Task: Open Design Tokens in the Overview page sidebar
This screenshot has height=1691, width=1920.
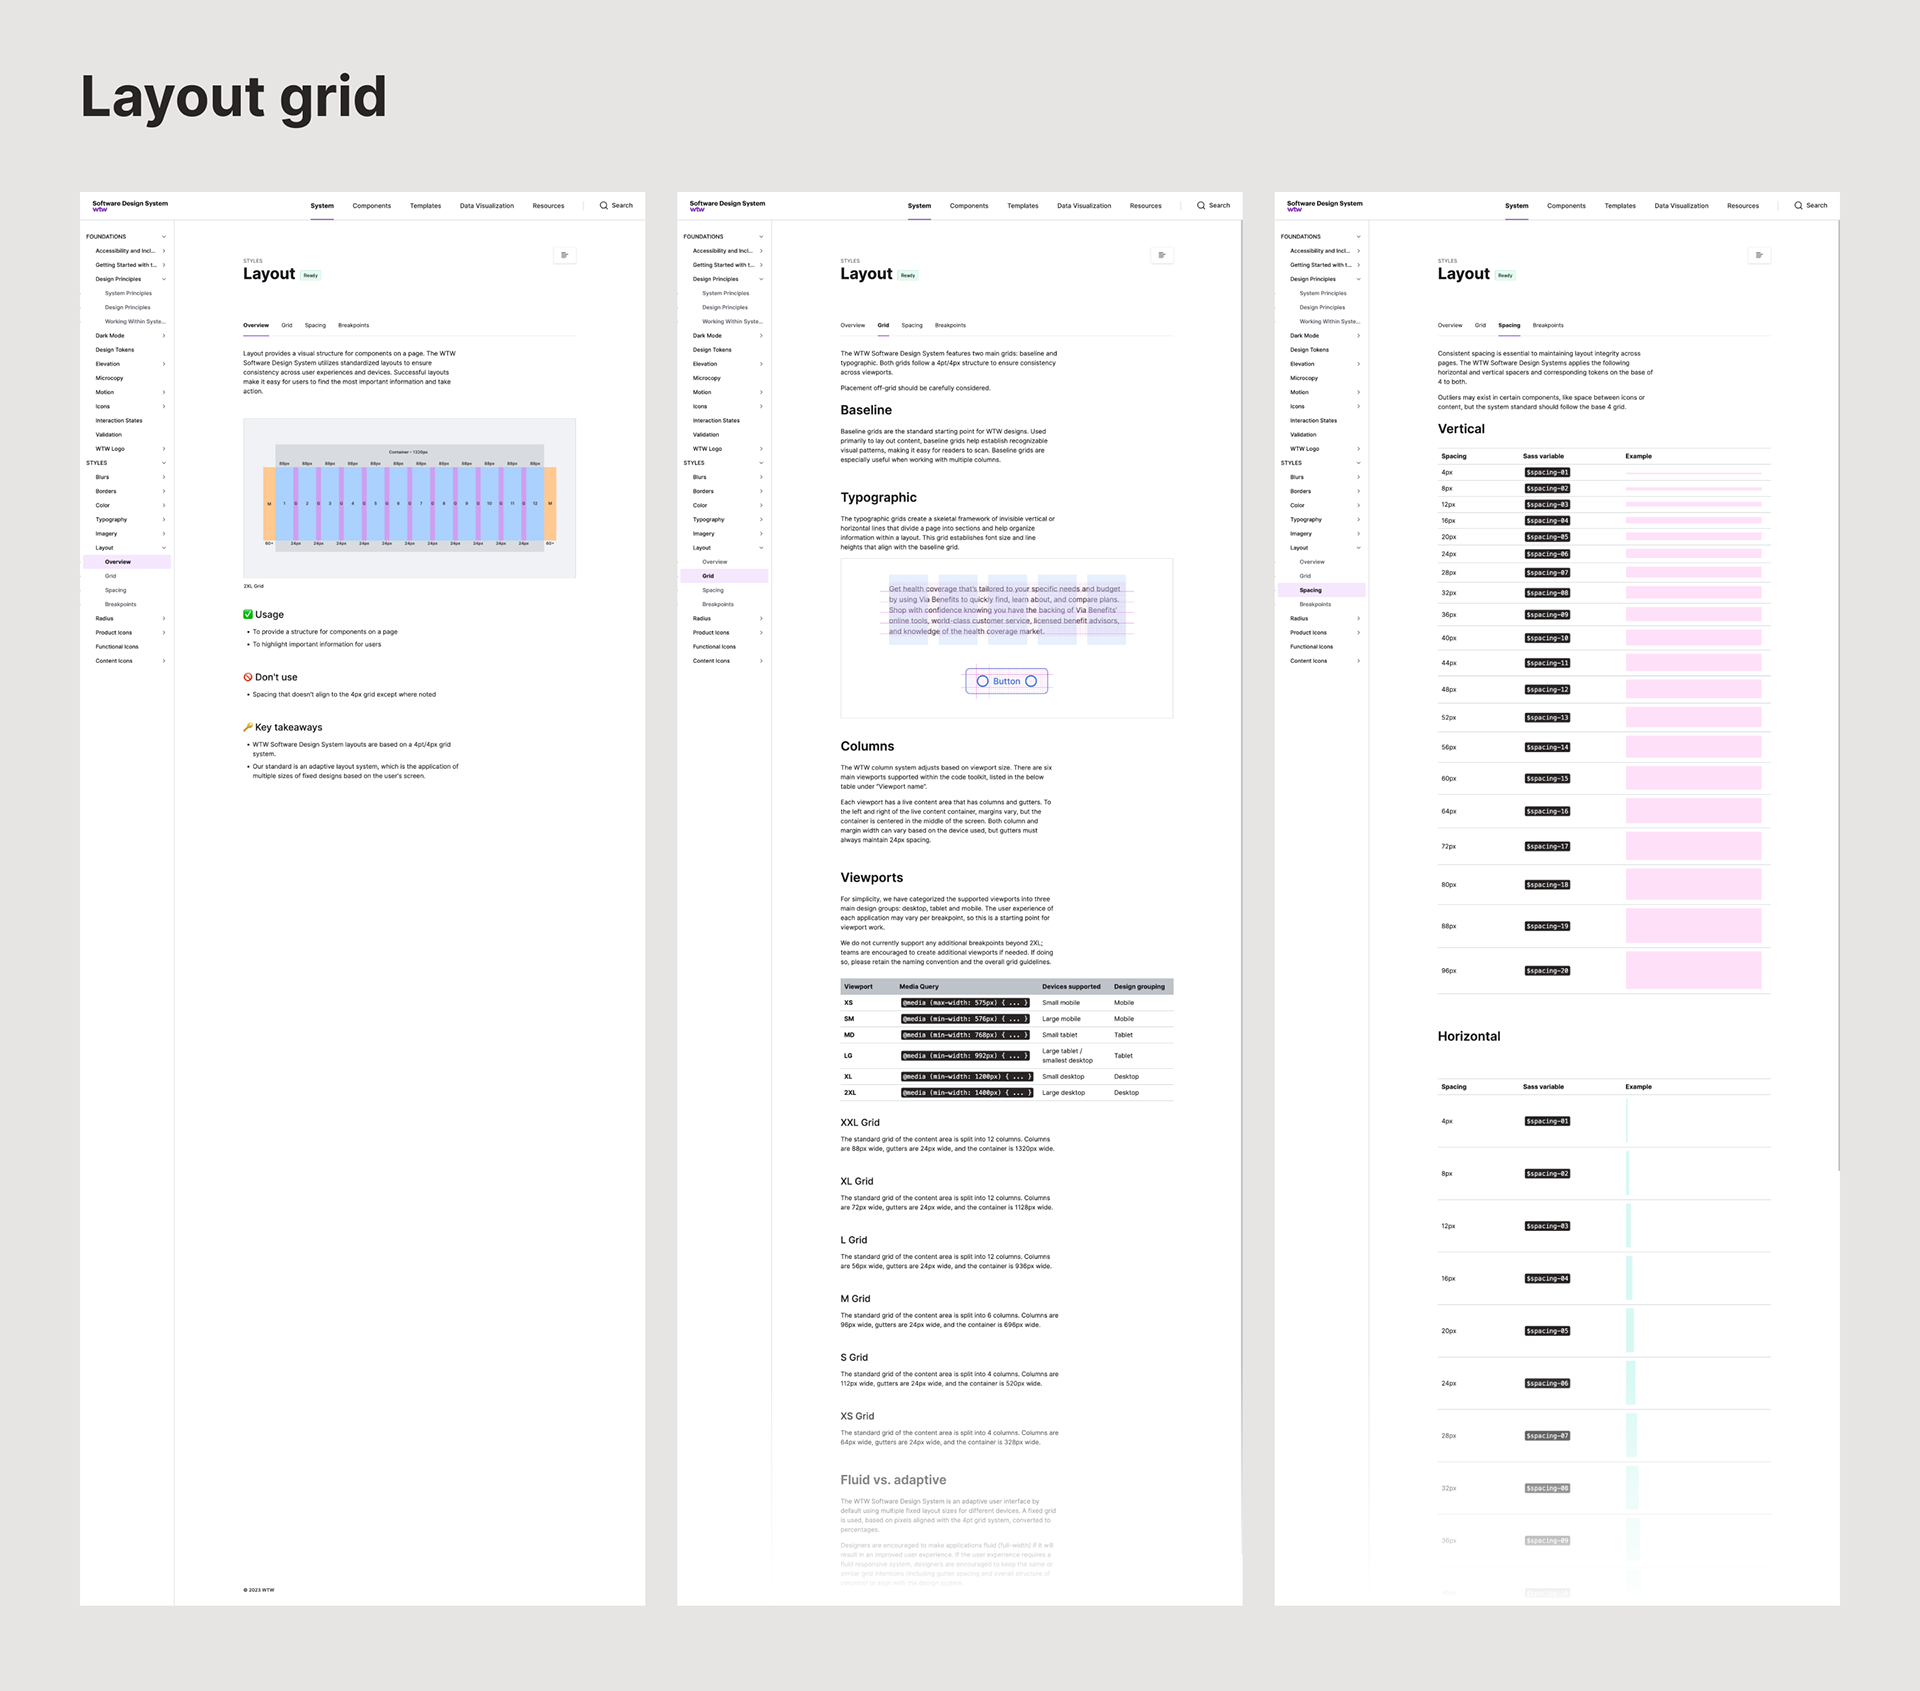Action: (x=115, y=350)
